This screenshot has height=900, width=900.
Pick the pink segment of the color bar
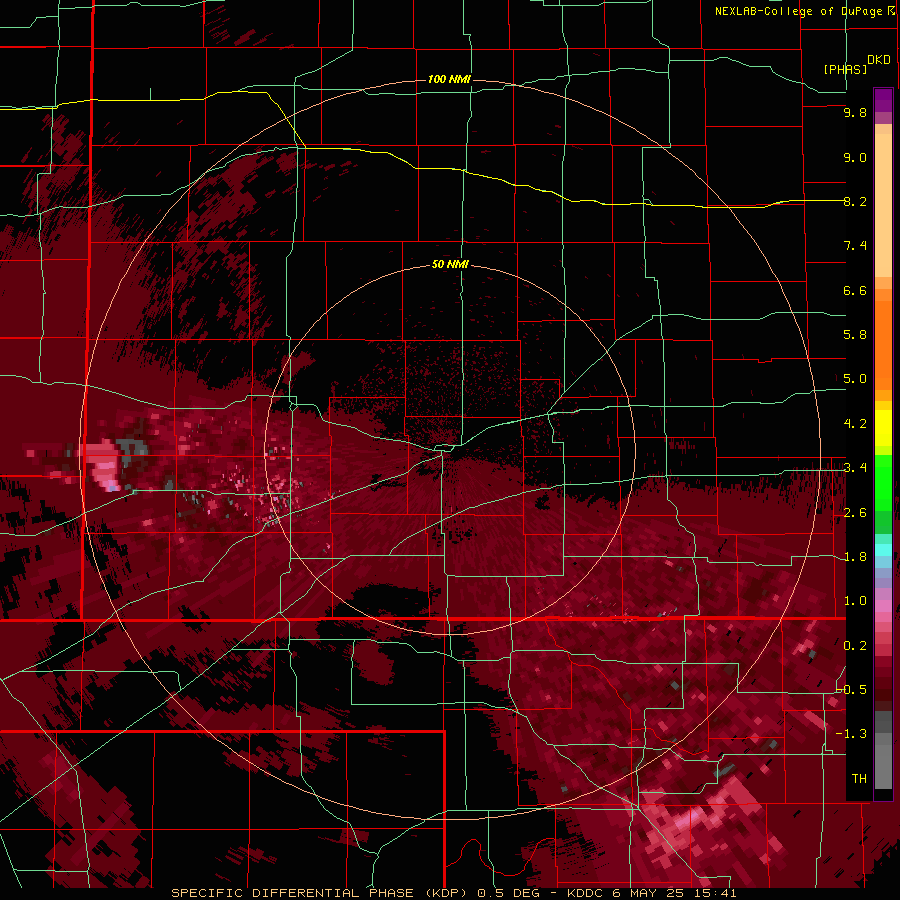tap(883, 607)
